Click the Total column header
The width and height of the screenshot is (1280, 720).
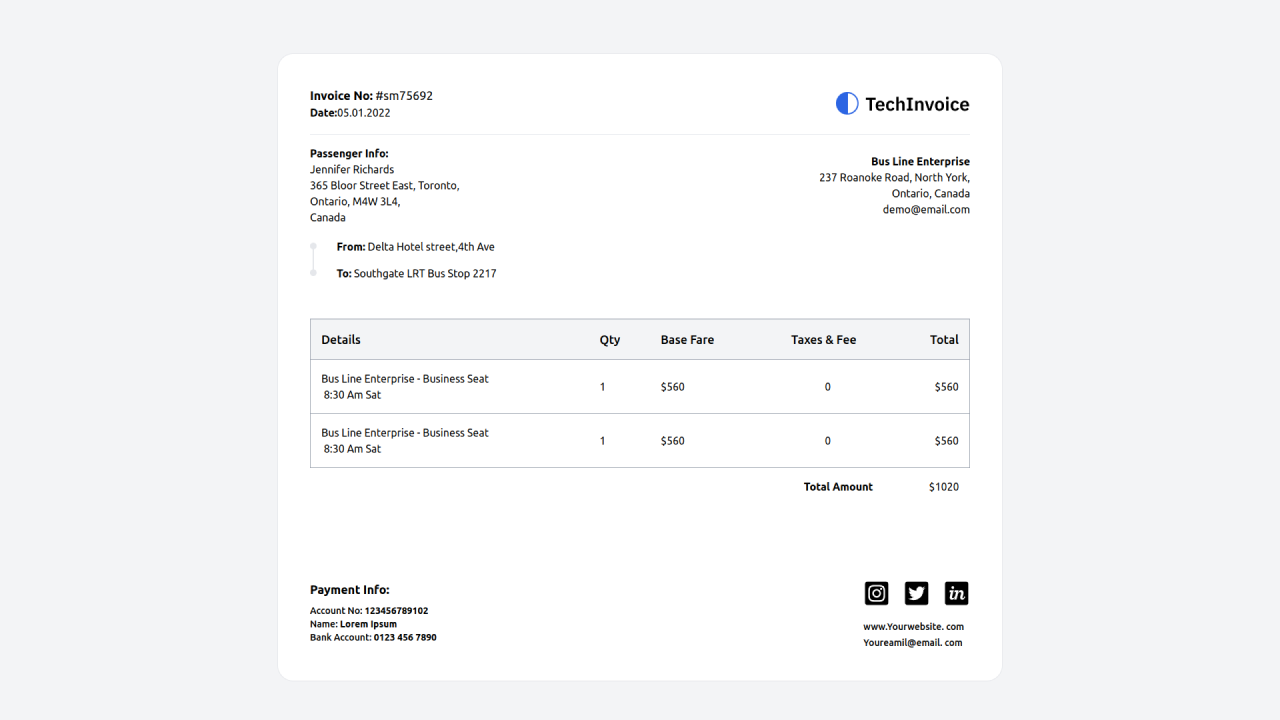click(944, 340)
